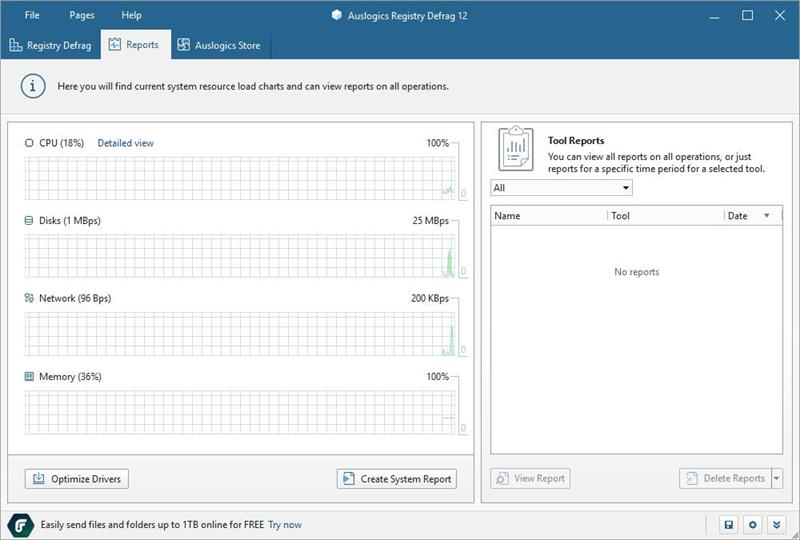Click the Disks icon beside Disks label
The width and height of the screenshot is (800, 540).
[x=29, y=220]
